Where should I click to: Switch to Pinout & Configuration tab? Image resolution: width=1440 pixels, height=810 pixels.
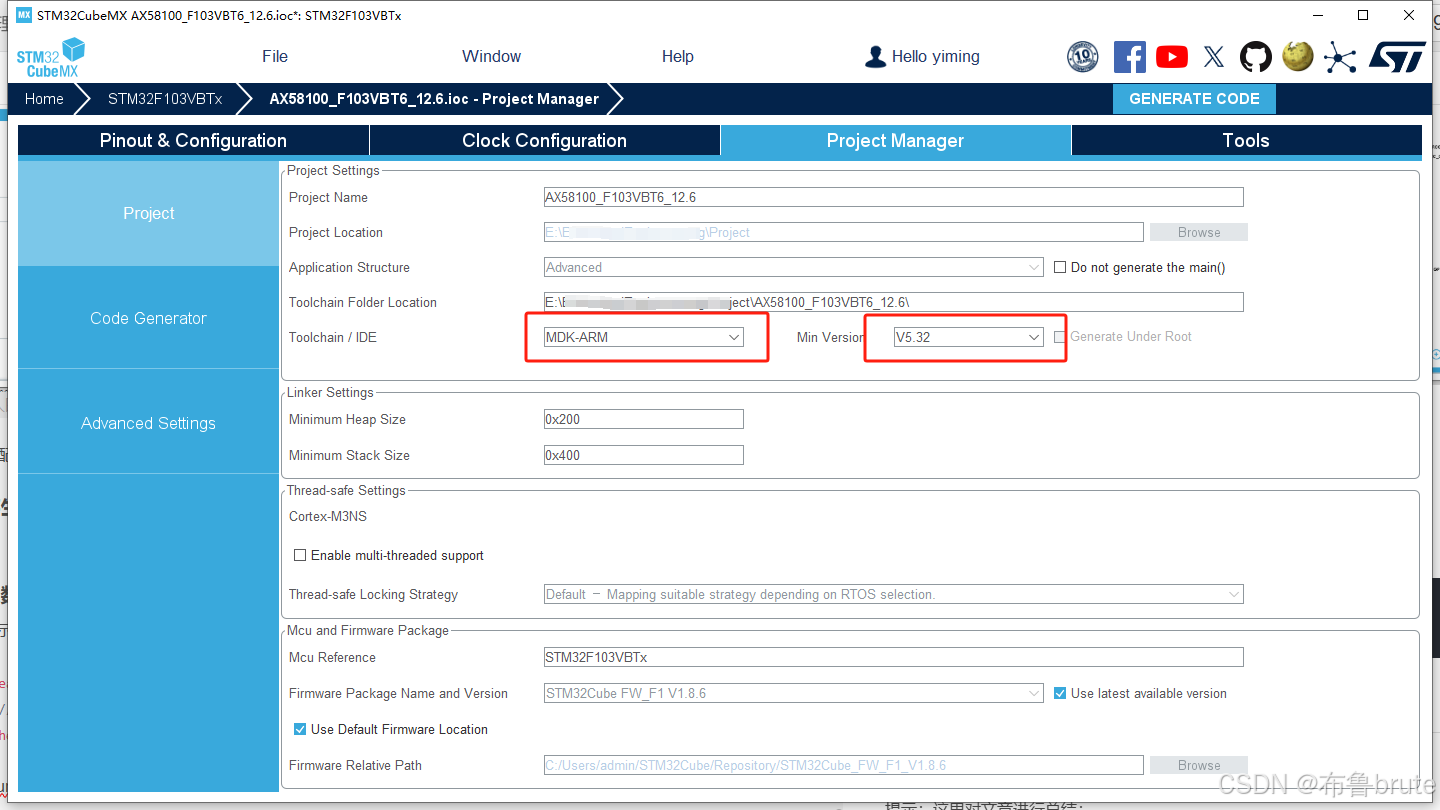(x=193, y=140)
